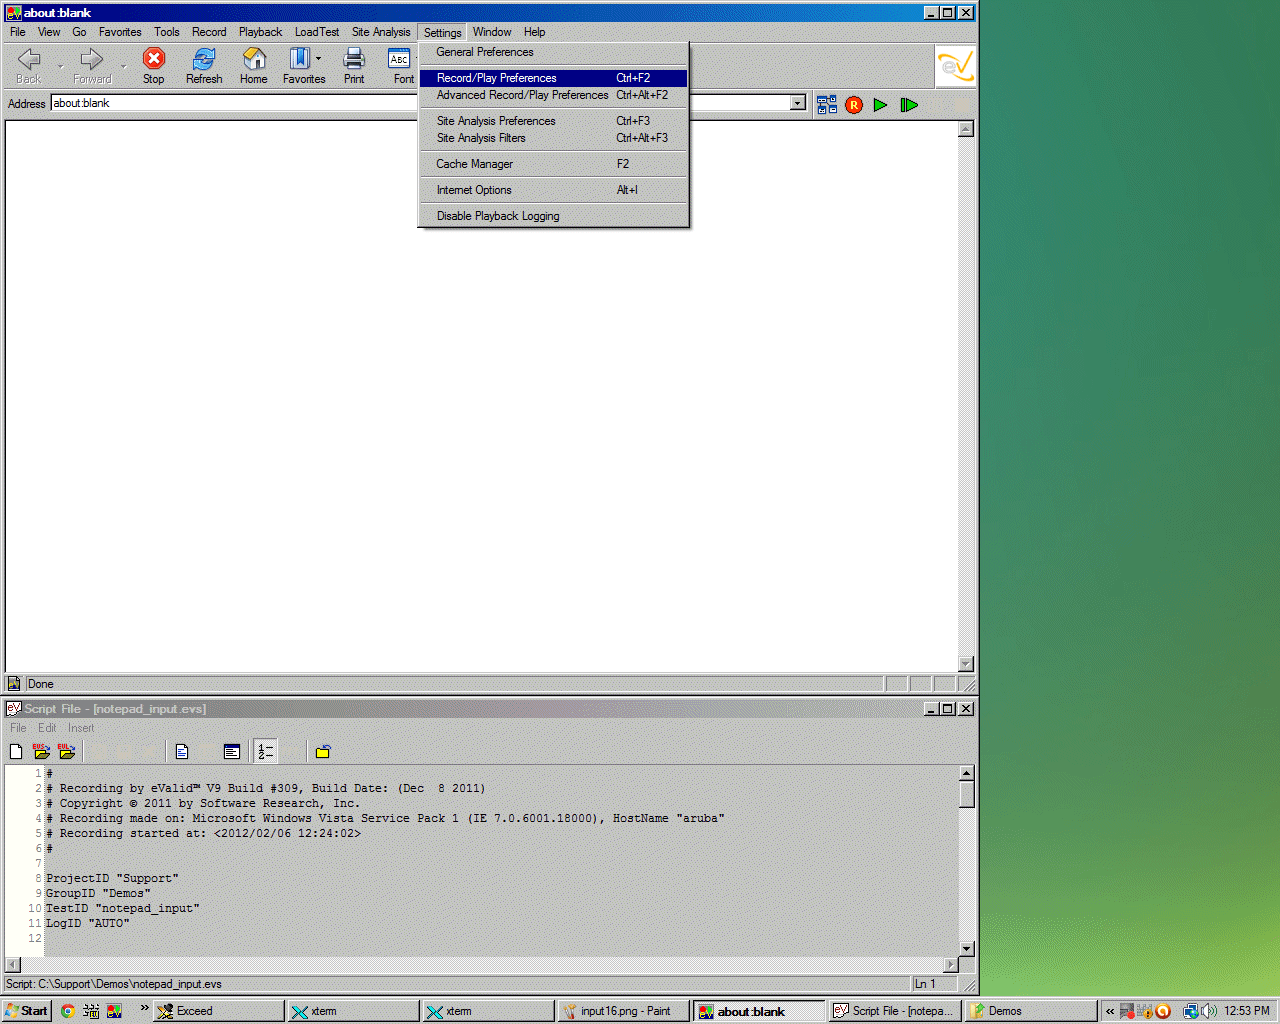Click the status bar page icon left of Done
This screenshot has height=1024, width=1280.
pos(14,684)
